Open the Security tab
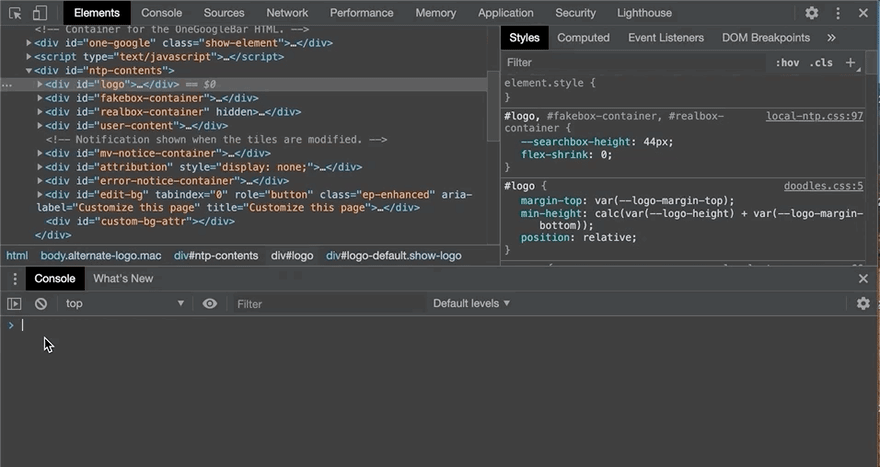This screenshot has width=880, height=467. coord(575,13)
